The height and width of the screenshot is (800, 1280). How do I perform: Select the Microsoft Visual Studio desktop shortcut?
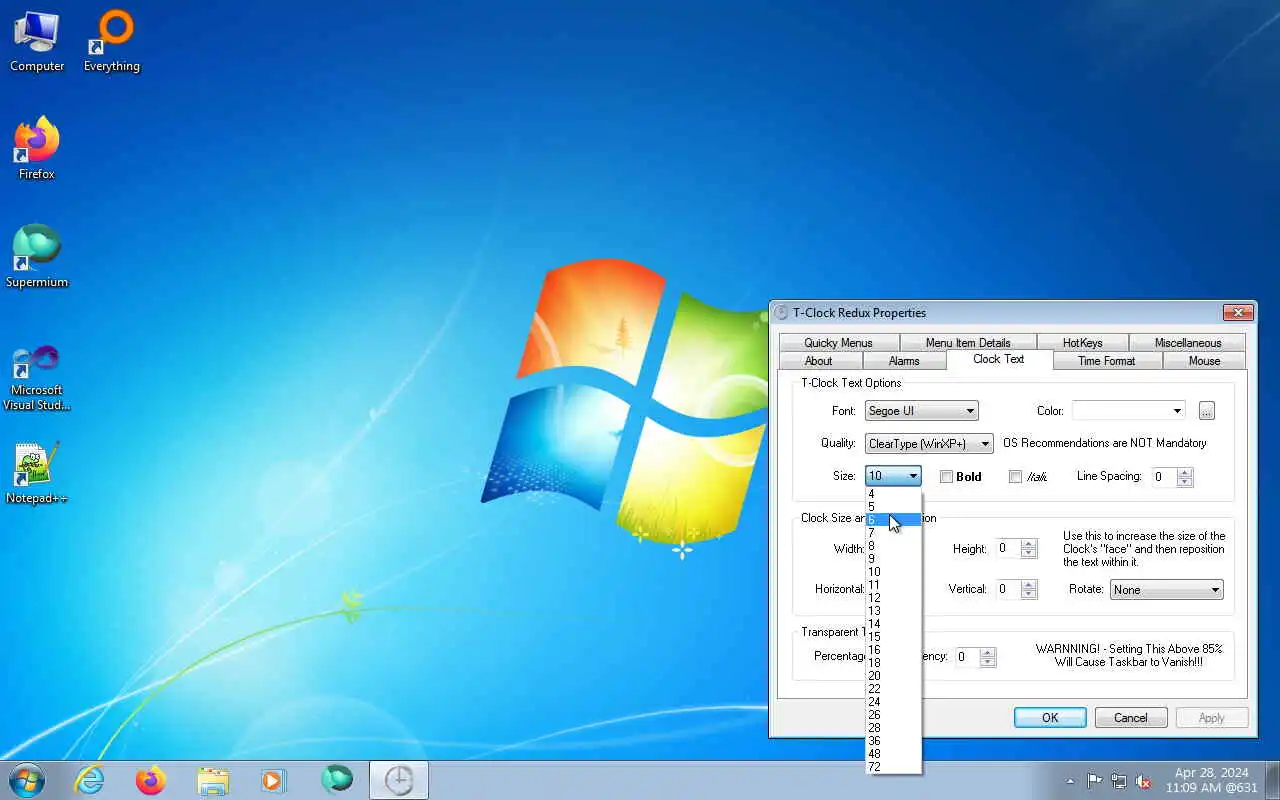[37, 378]
